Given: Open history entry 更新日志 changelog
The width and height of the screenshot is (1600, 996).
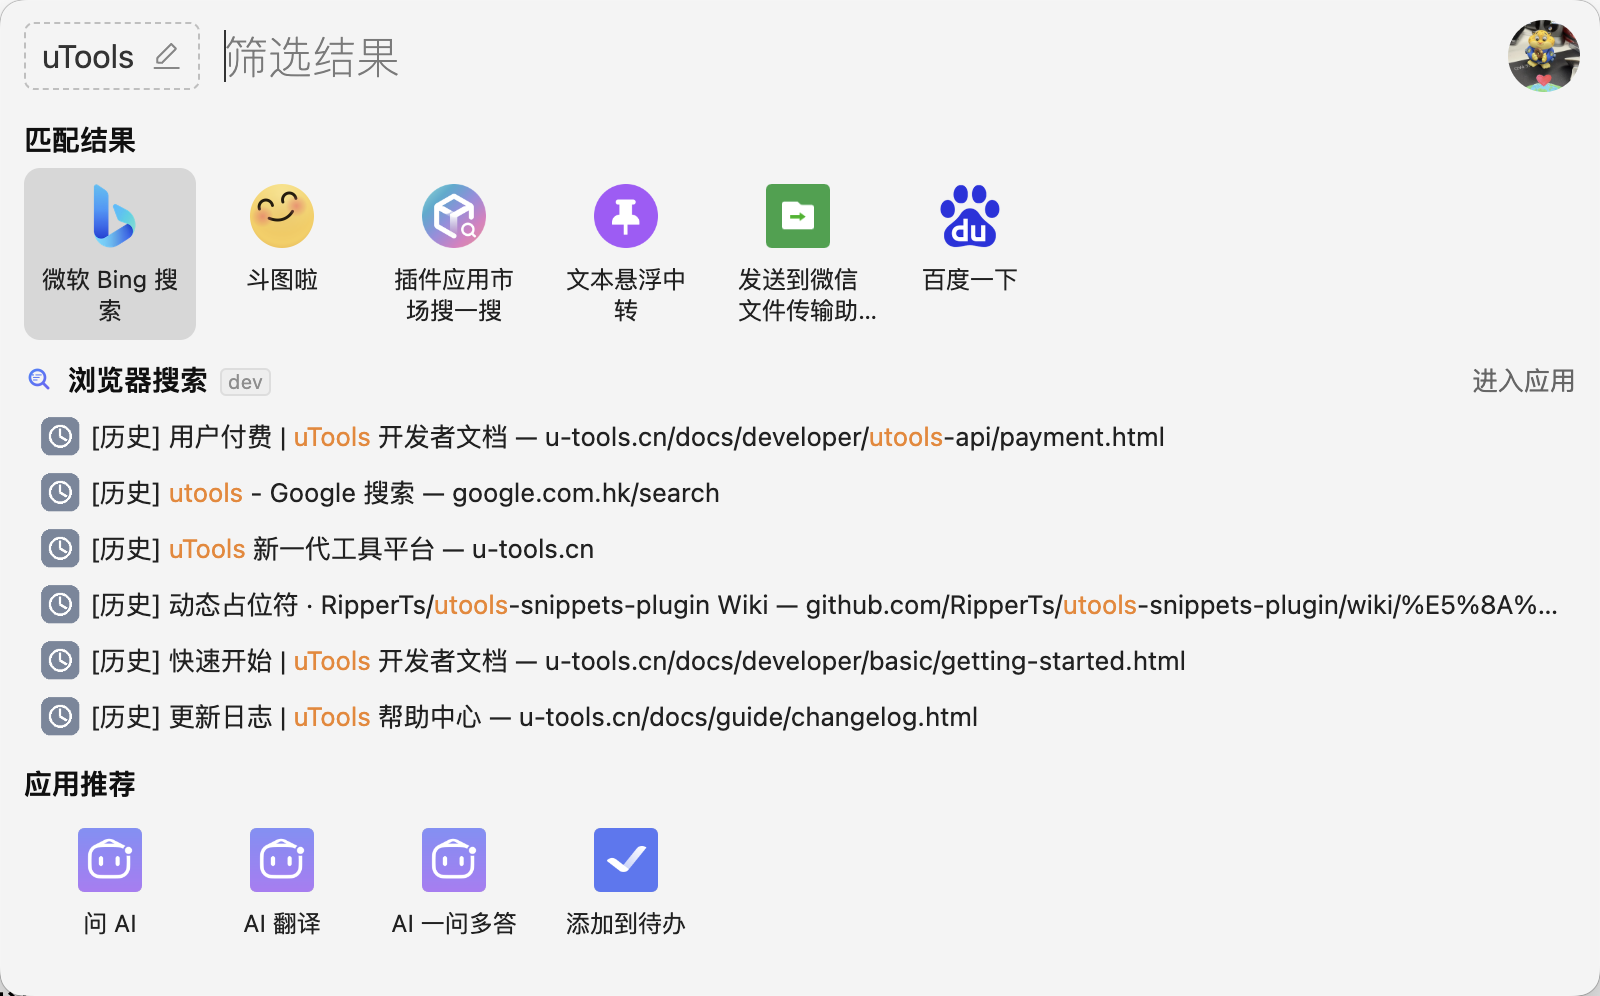Looking at the screenshot, I should 800,717.
